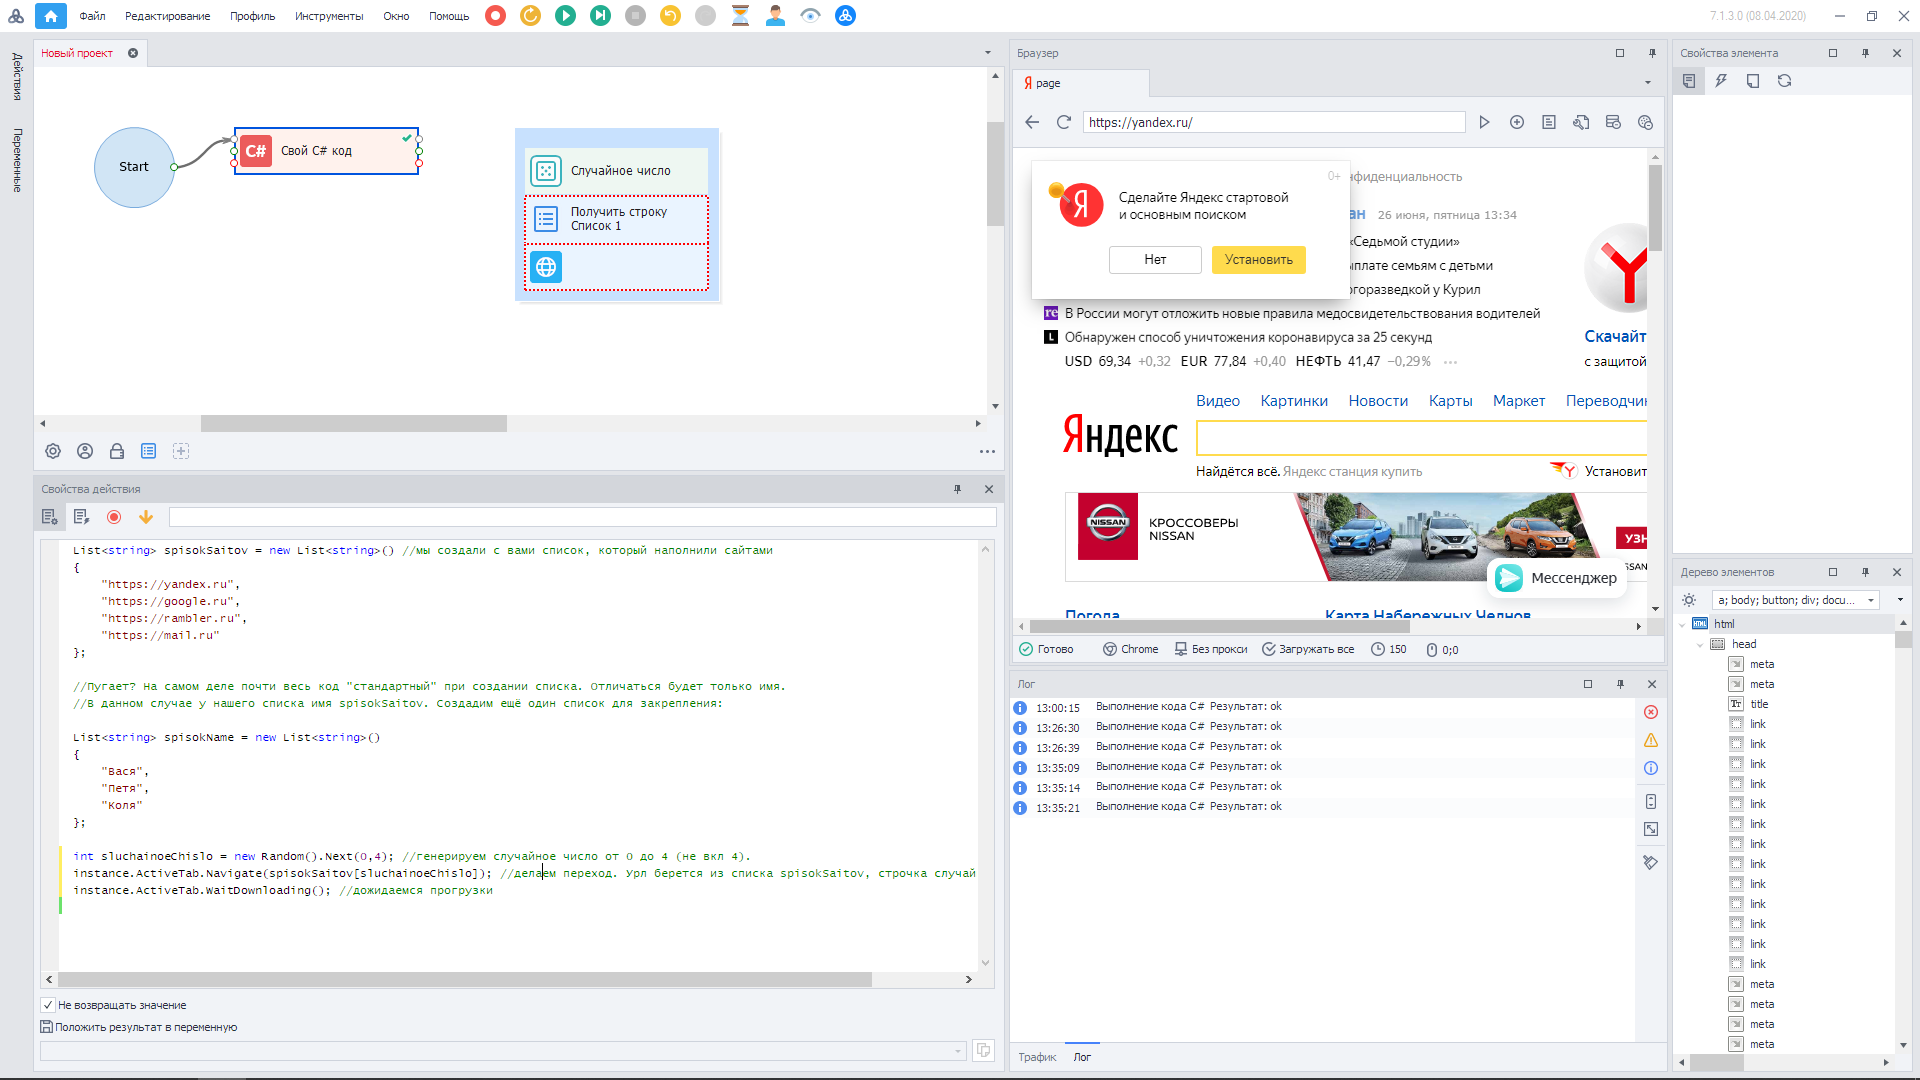Click the hourglass icon in toolbar
The image size is (1920, 1080).
tap(740, 15)
